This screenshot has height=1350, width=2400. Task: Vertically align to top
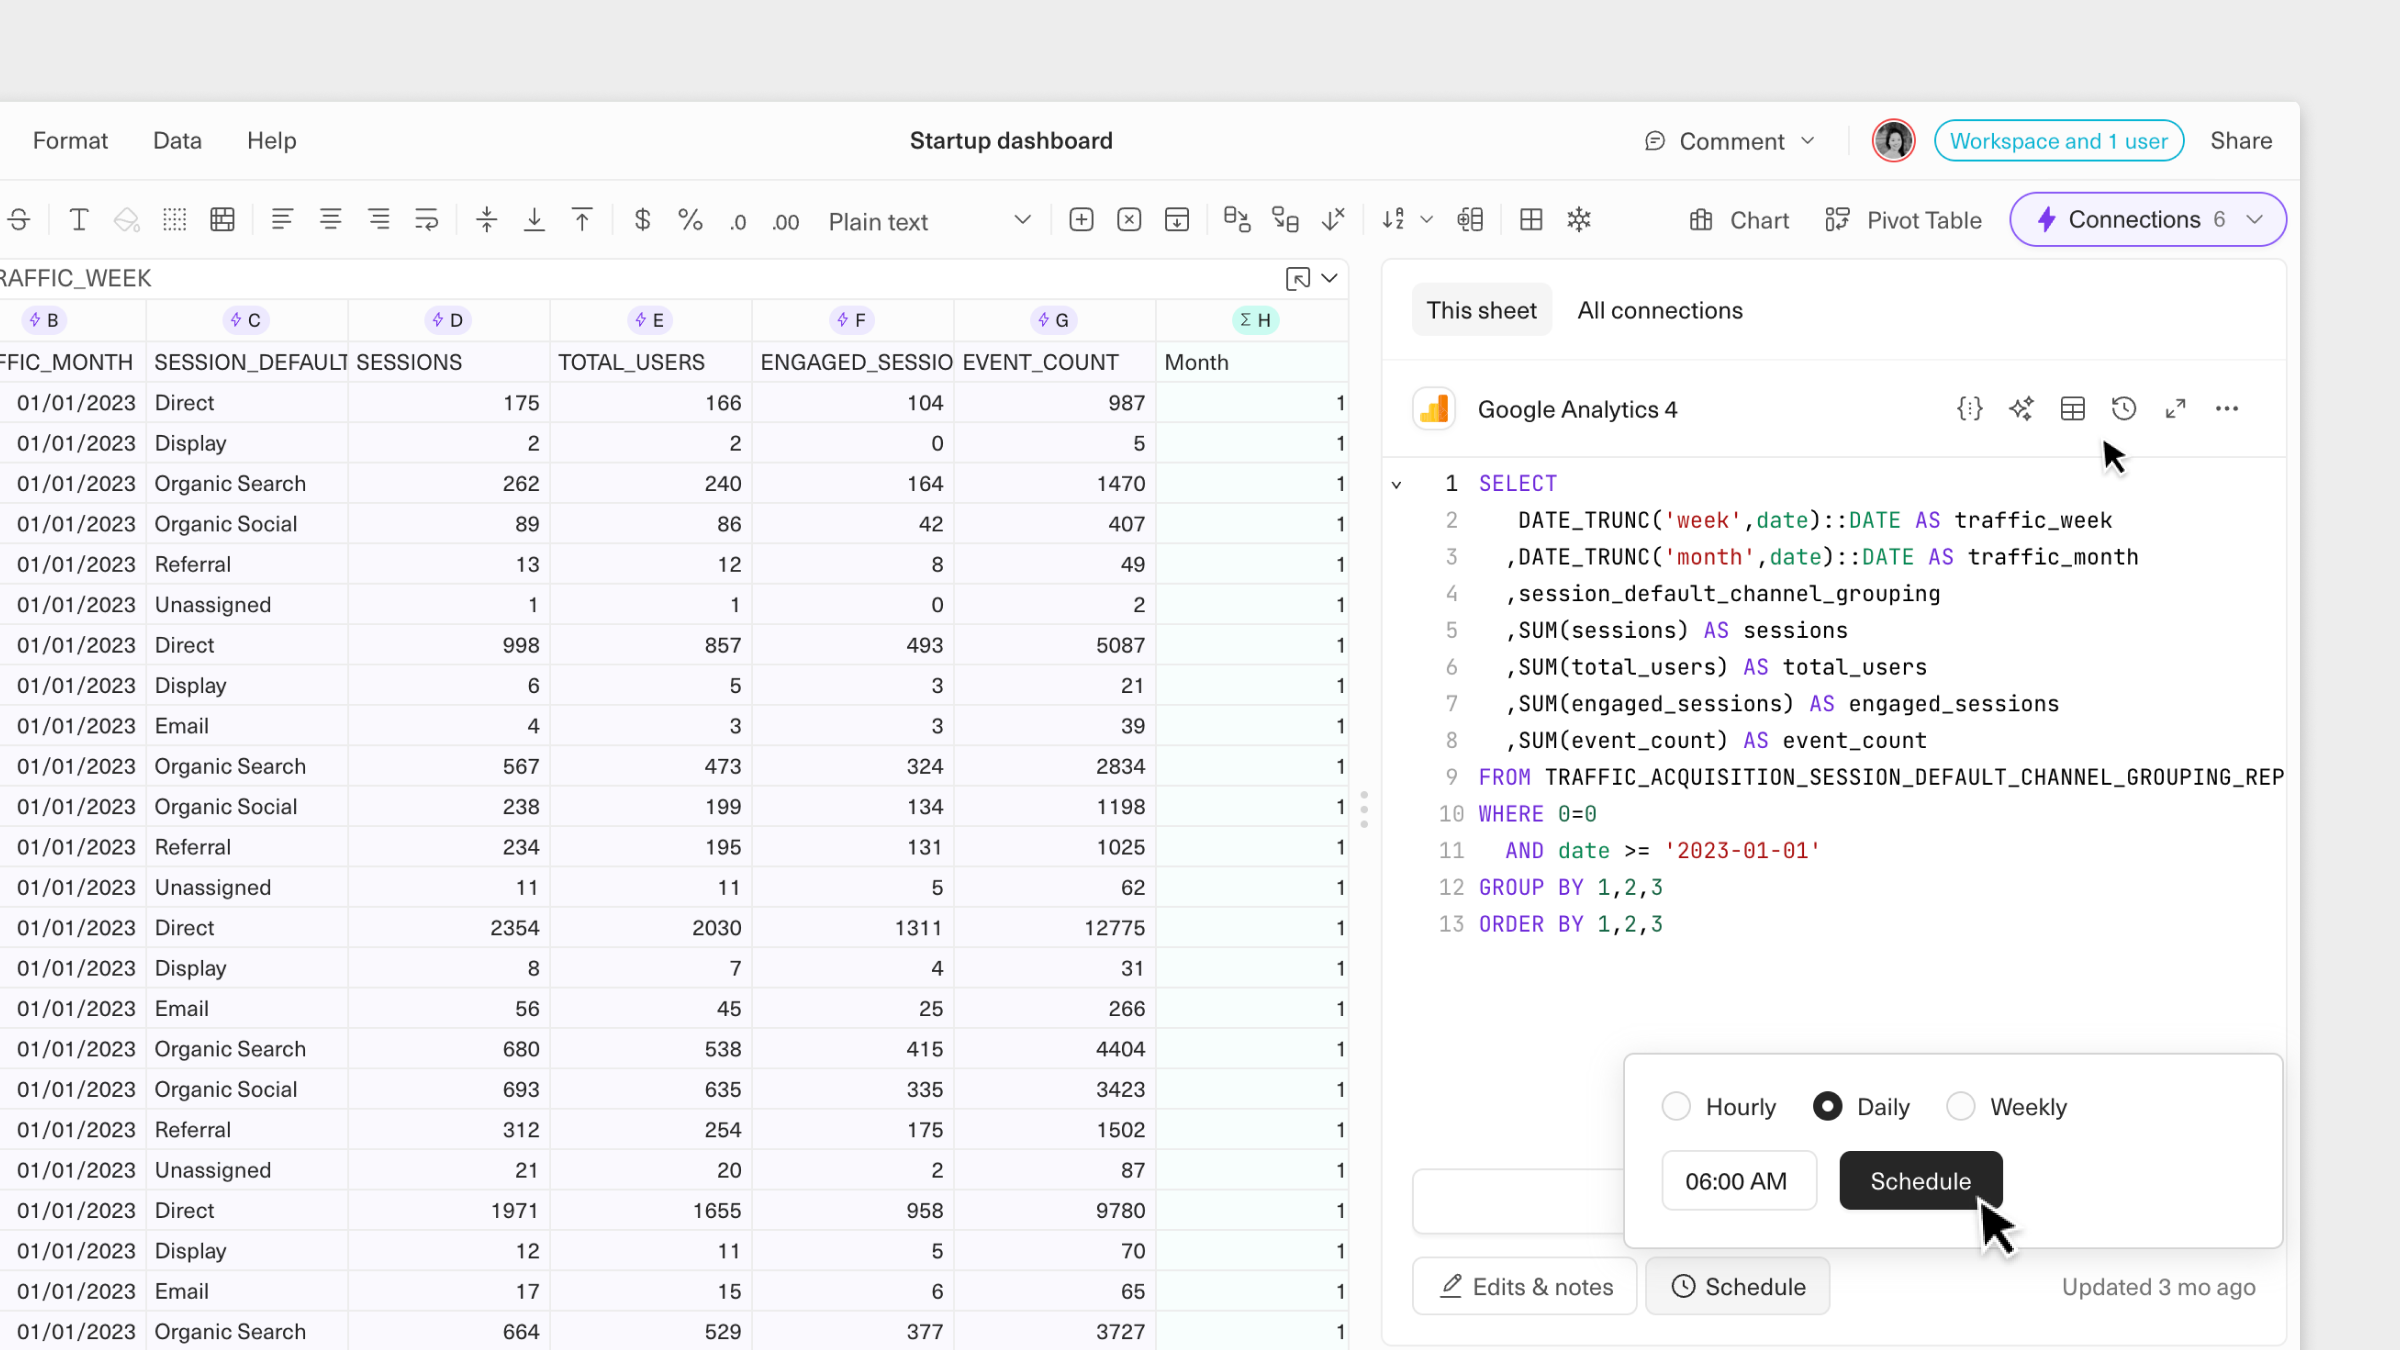click(x=582, y=220)
